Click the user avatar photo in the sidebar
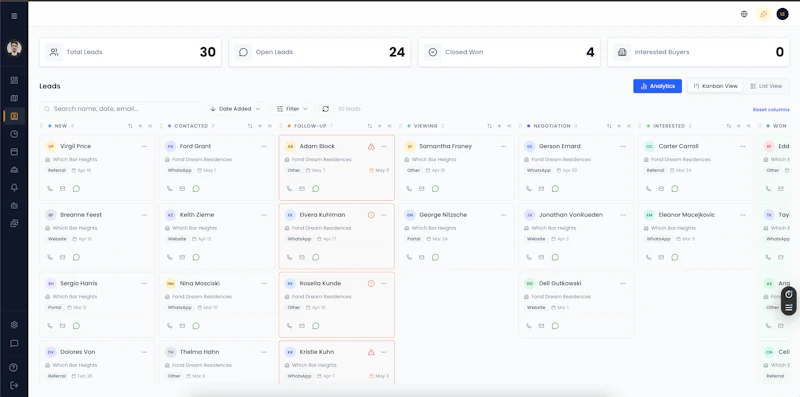Screen dimensions: 800x397 point(14,48)
